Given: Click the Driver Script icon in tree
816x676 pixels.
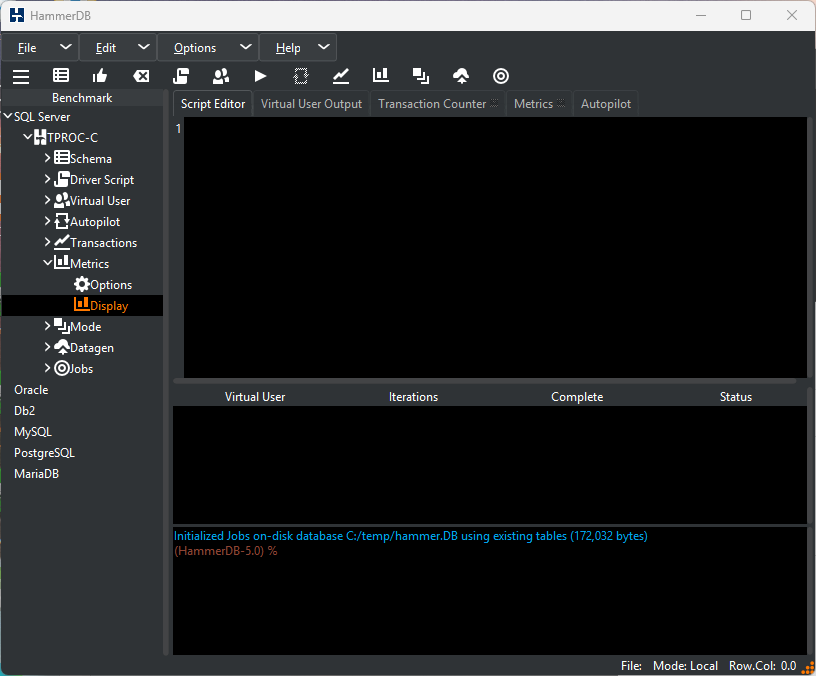Looking at the screenshot, I should [62, 179].
